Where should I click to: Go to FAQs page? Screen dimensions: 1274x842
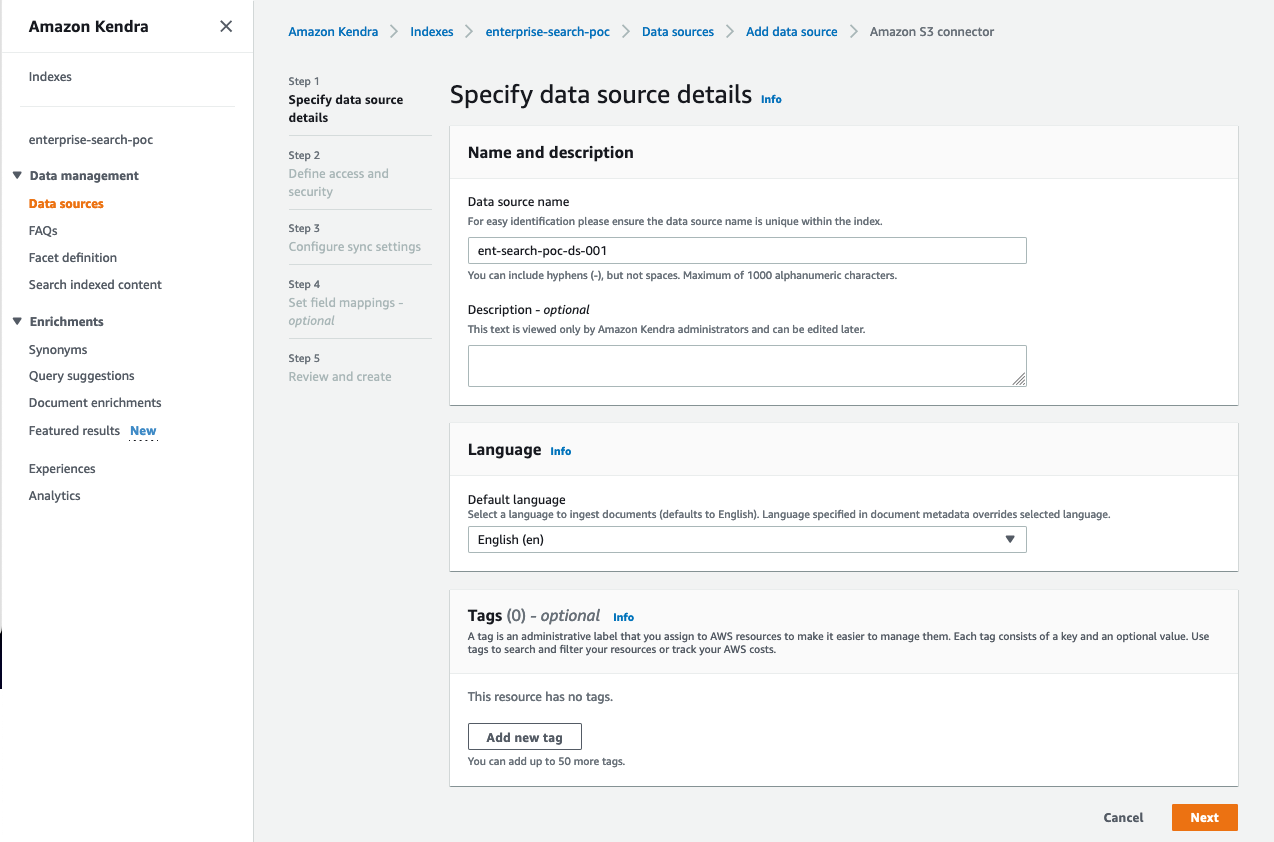[x=43, y=231]
